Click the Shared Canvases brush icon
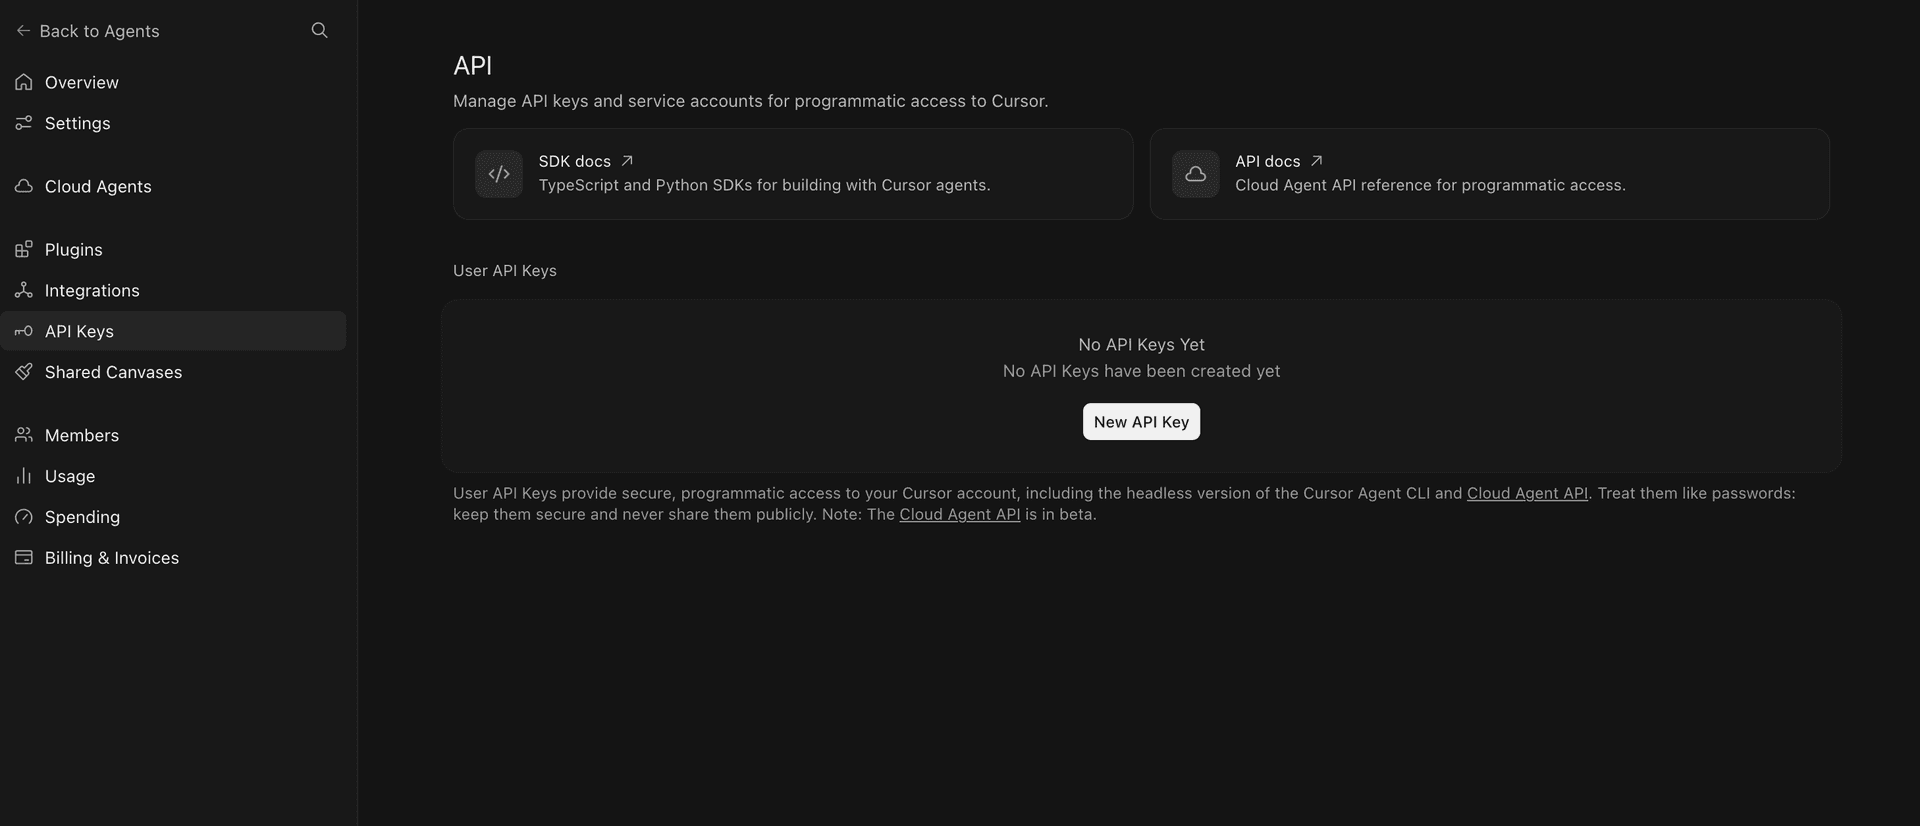This screenshot has width=1920, height=826. (24, 372)
